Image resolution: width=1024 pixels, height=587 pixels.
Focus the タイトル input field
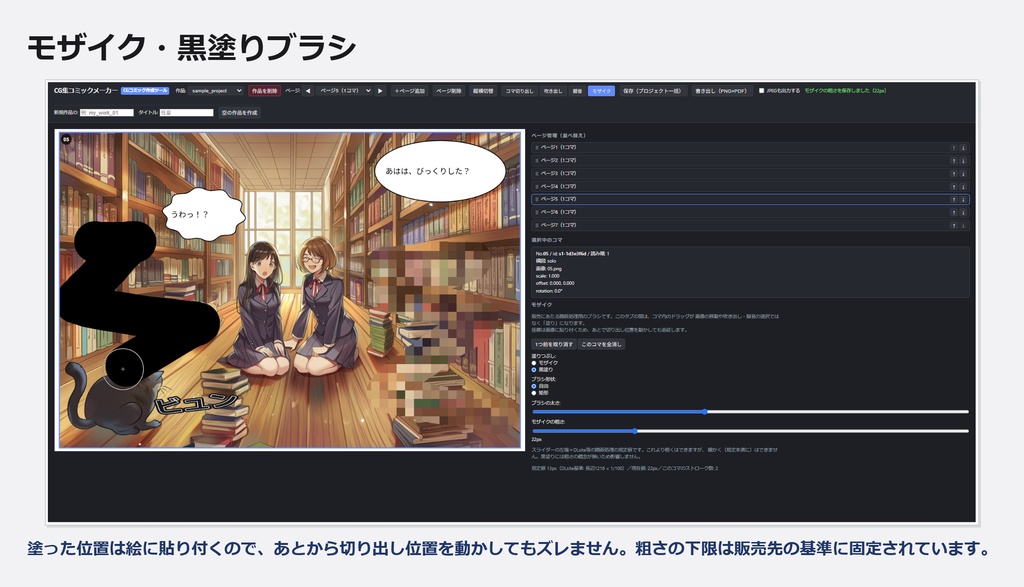(187, 112)
